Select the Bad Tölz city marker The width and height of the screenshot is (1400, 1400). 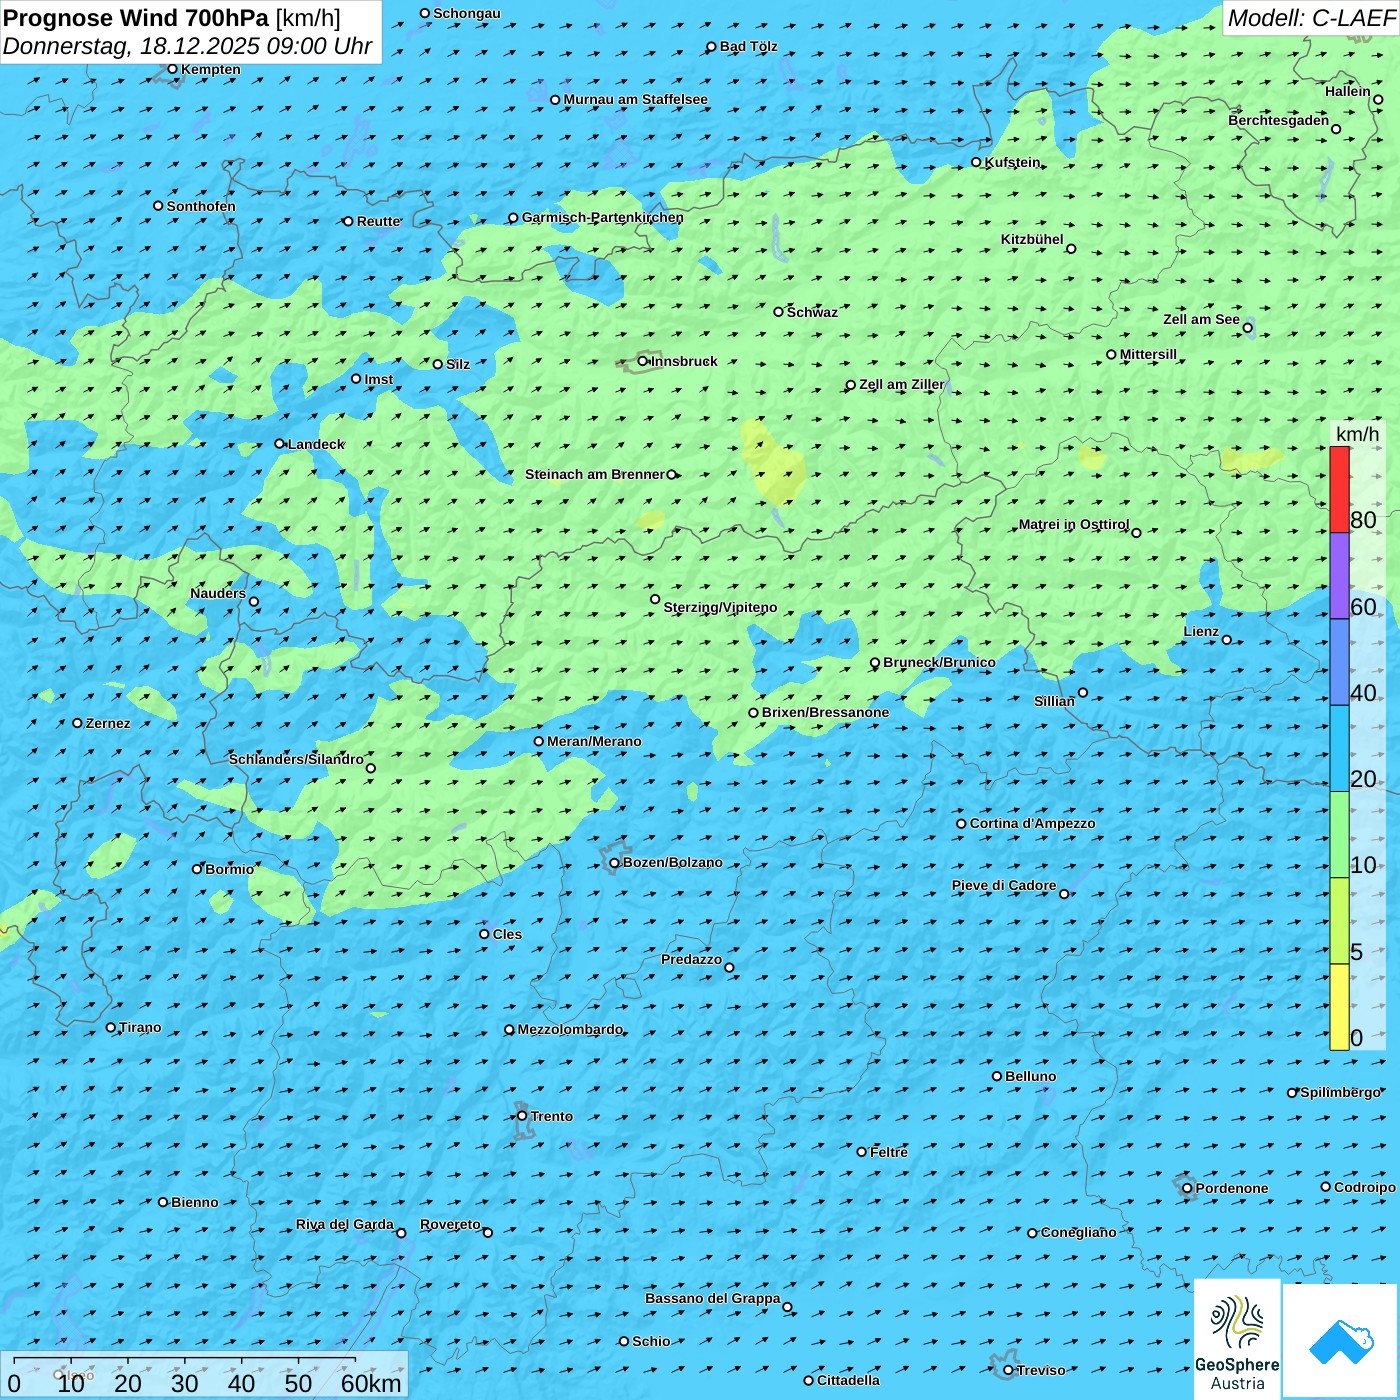pyautogui.click(x=712, y=47)
